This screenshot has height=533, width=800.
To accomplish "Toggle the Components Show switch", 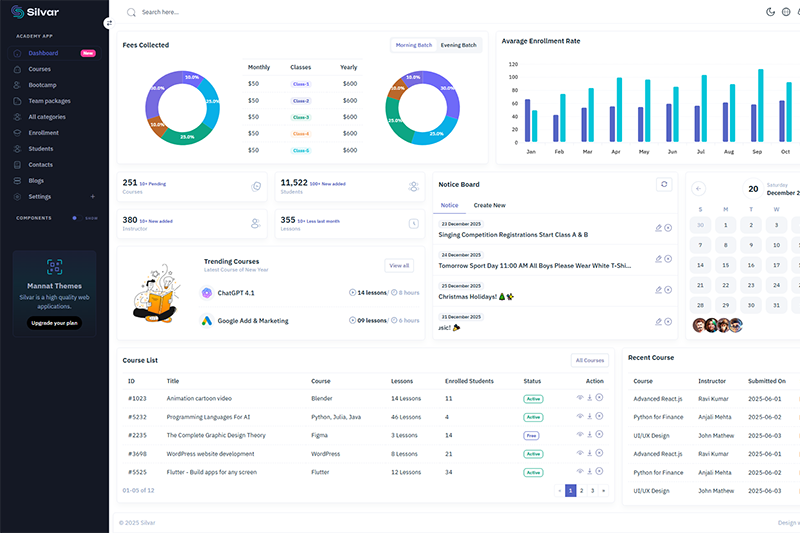I will 74,217.
